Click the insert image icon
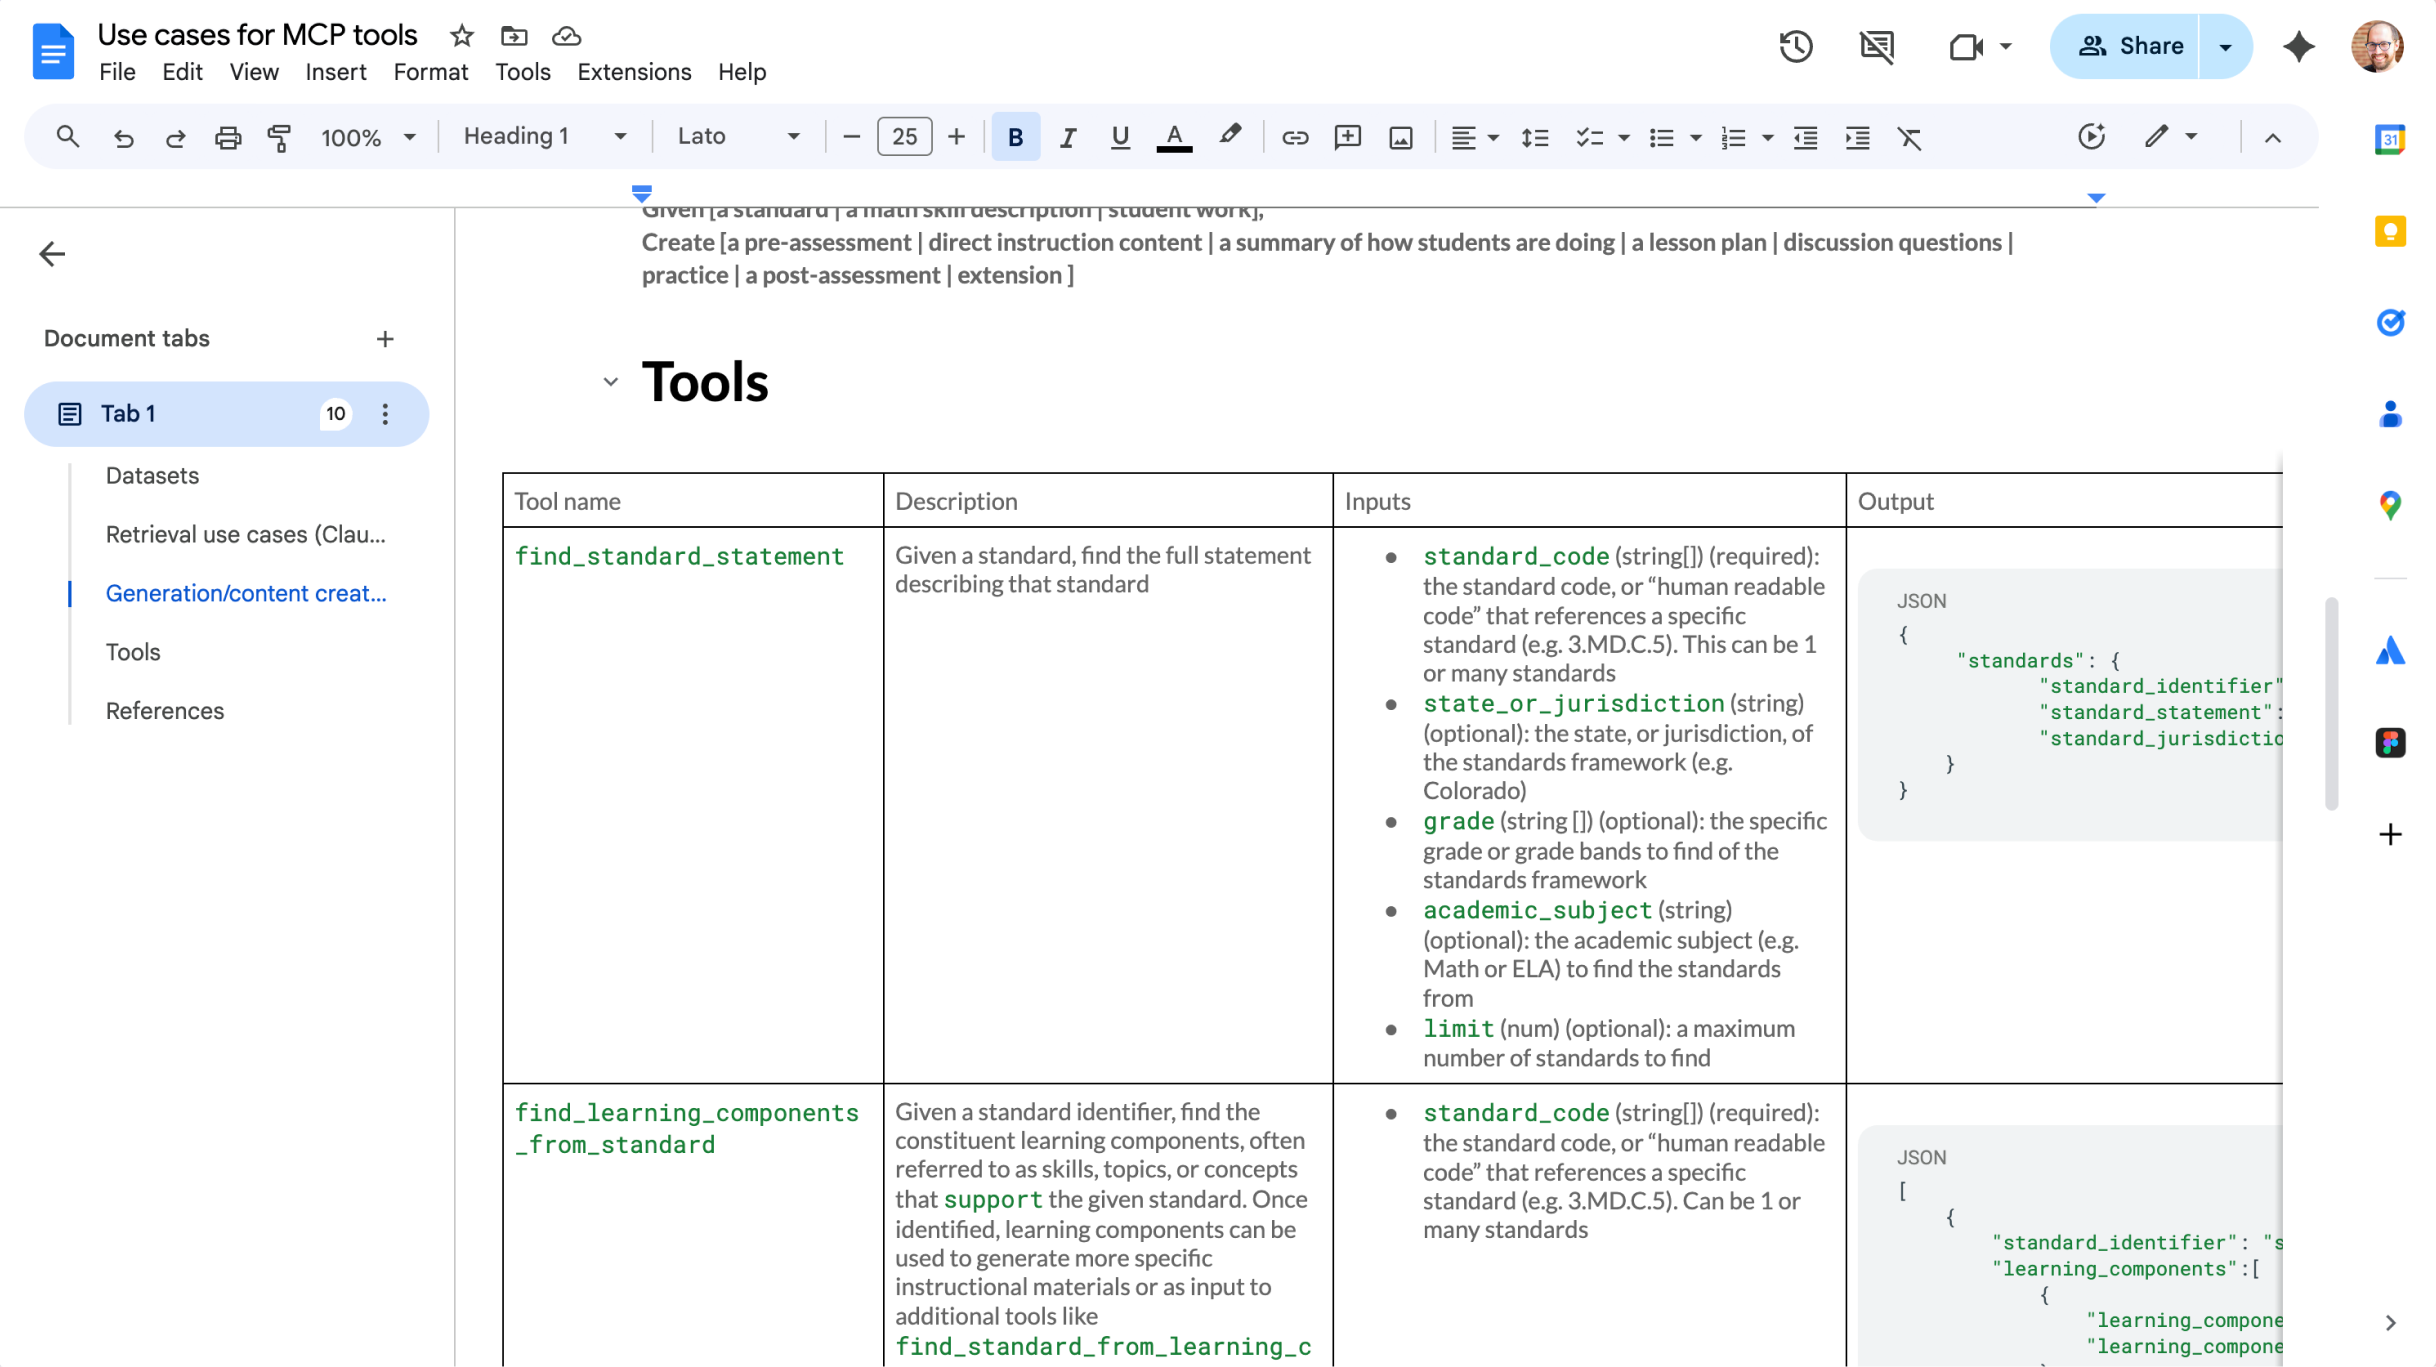2436x1367 pixels. coord(1400,137)
